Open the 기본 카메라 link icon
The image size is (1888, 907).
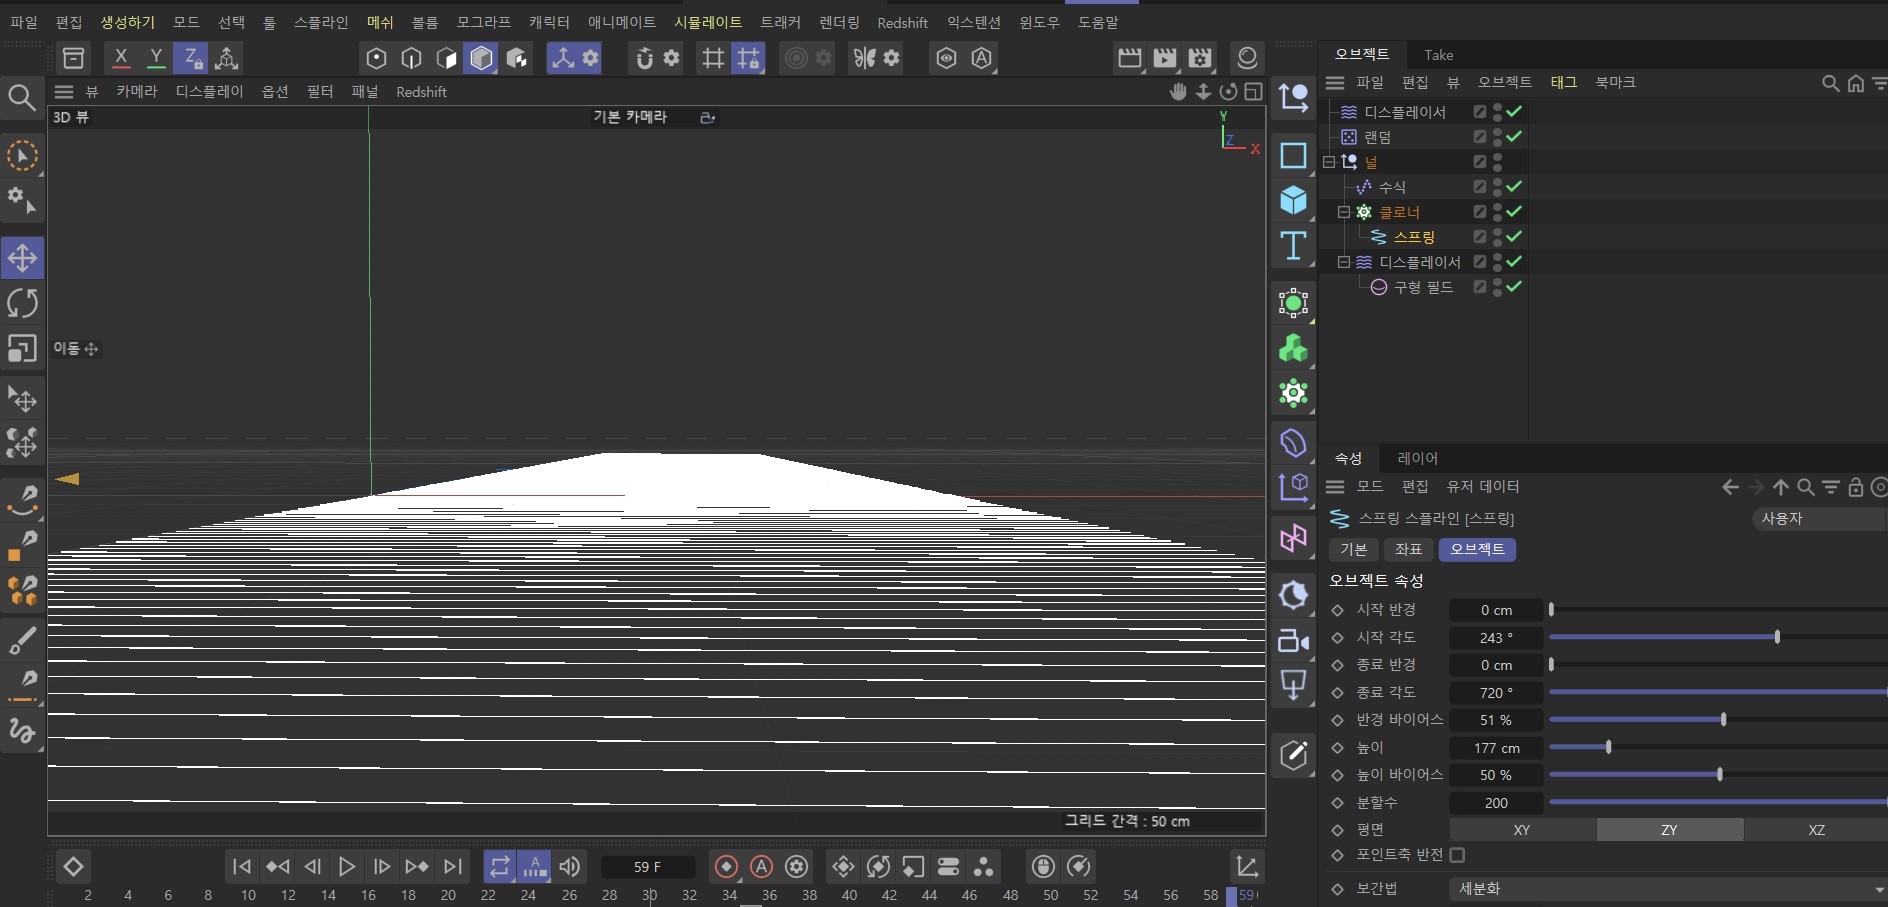click(707, 118)
